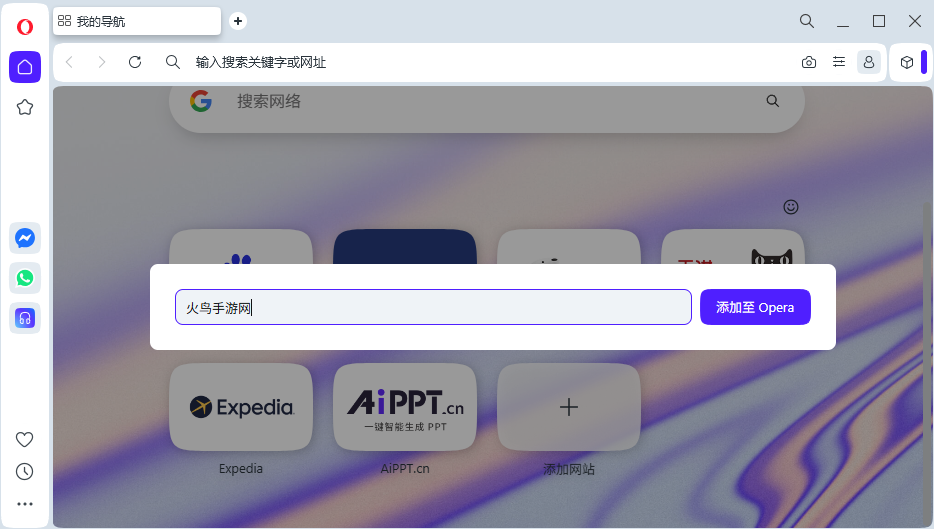Click the AiPPT.cn text label

pos(405,469)
